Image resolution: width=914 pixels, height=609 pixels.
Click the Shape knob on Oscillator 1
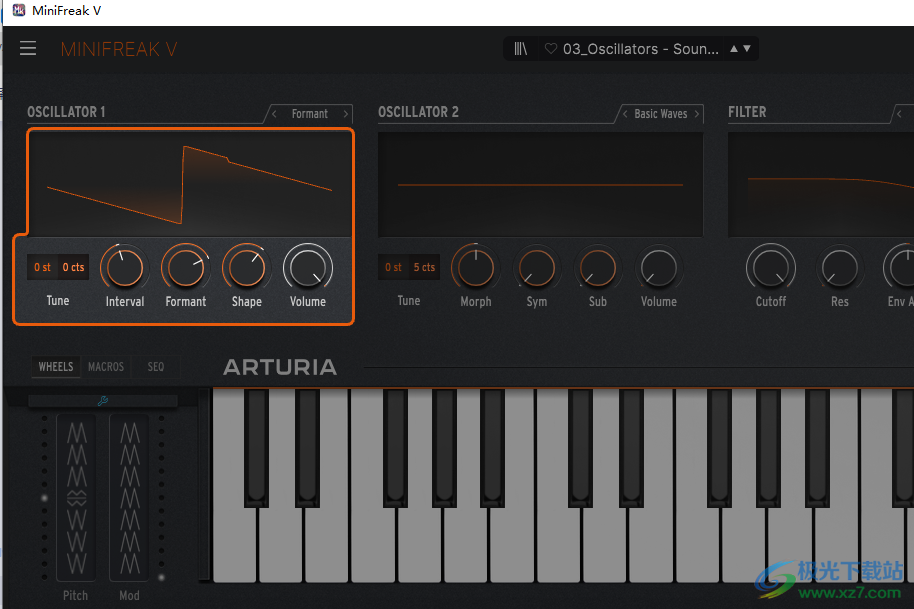246,268
